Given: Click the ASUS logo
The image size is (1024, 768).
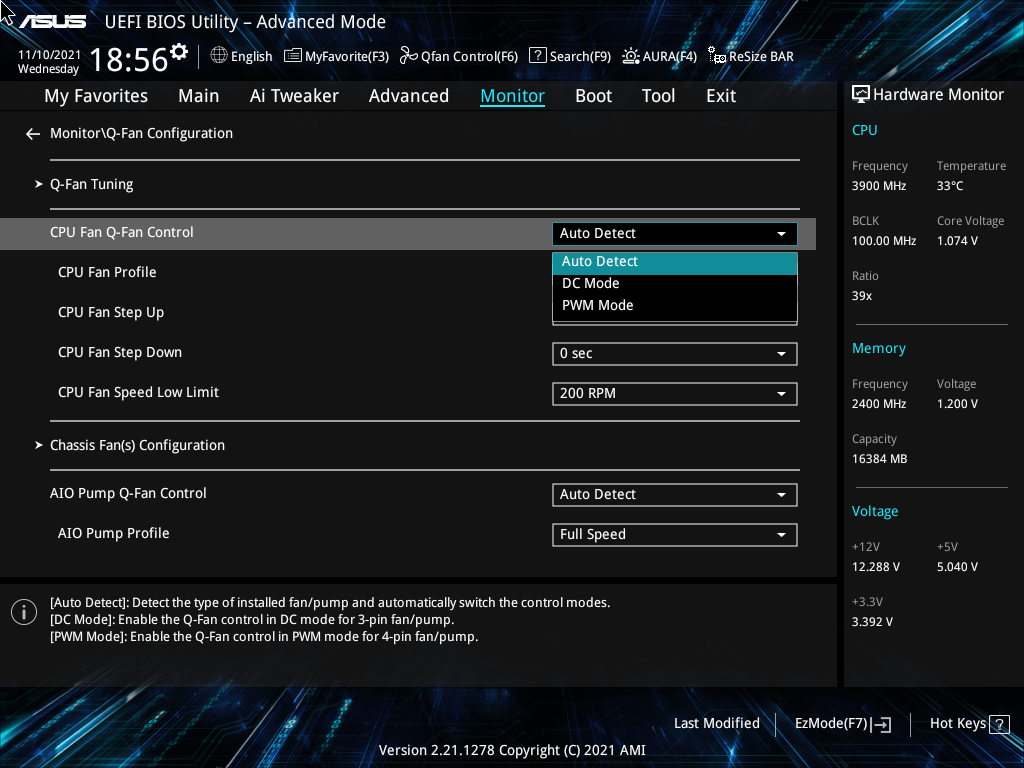Looking at the screenshot, I should click(x=52, y=22).
